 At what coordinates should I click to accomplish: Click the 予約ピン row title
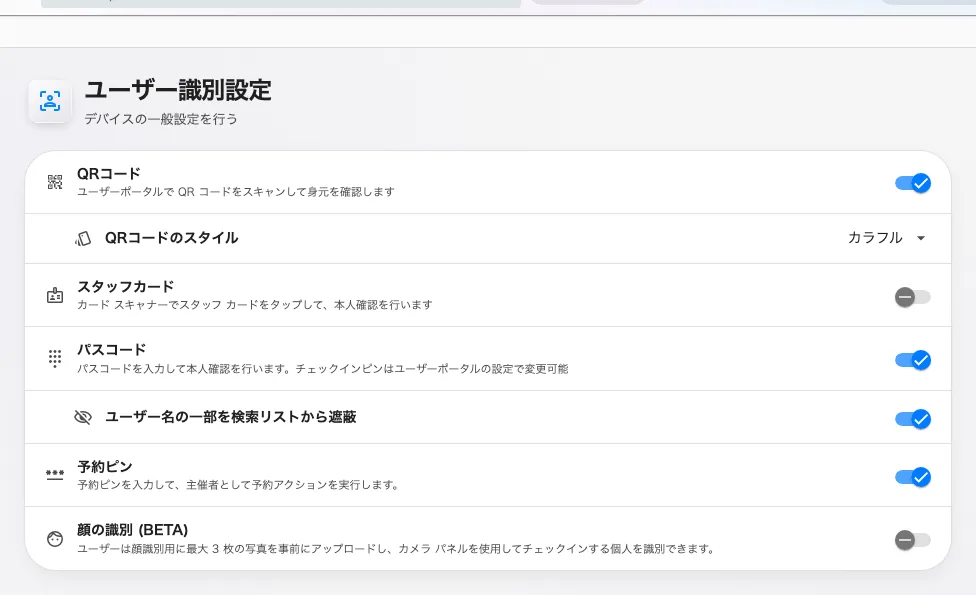click(105, 467)
